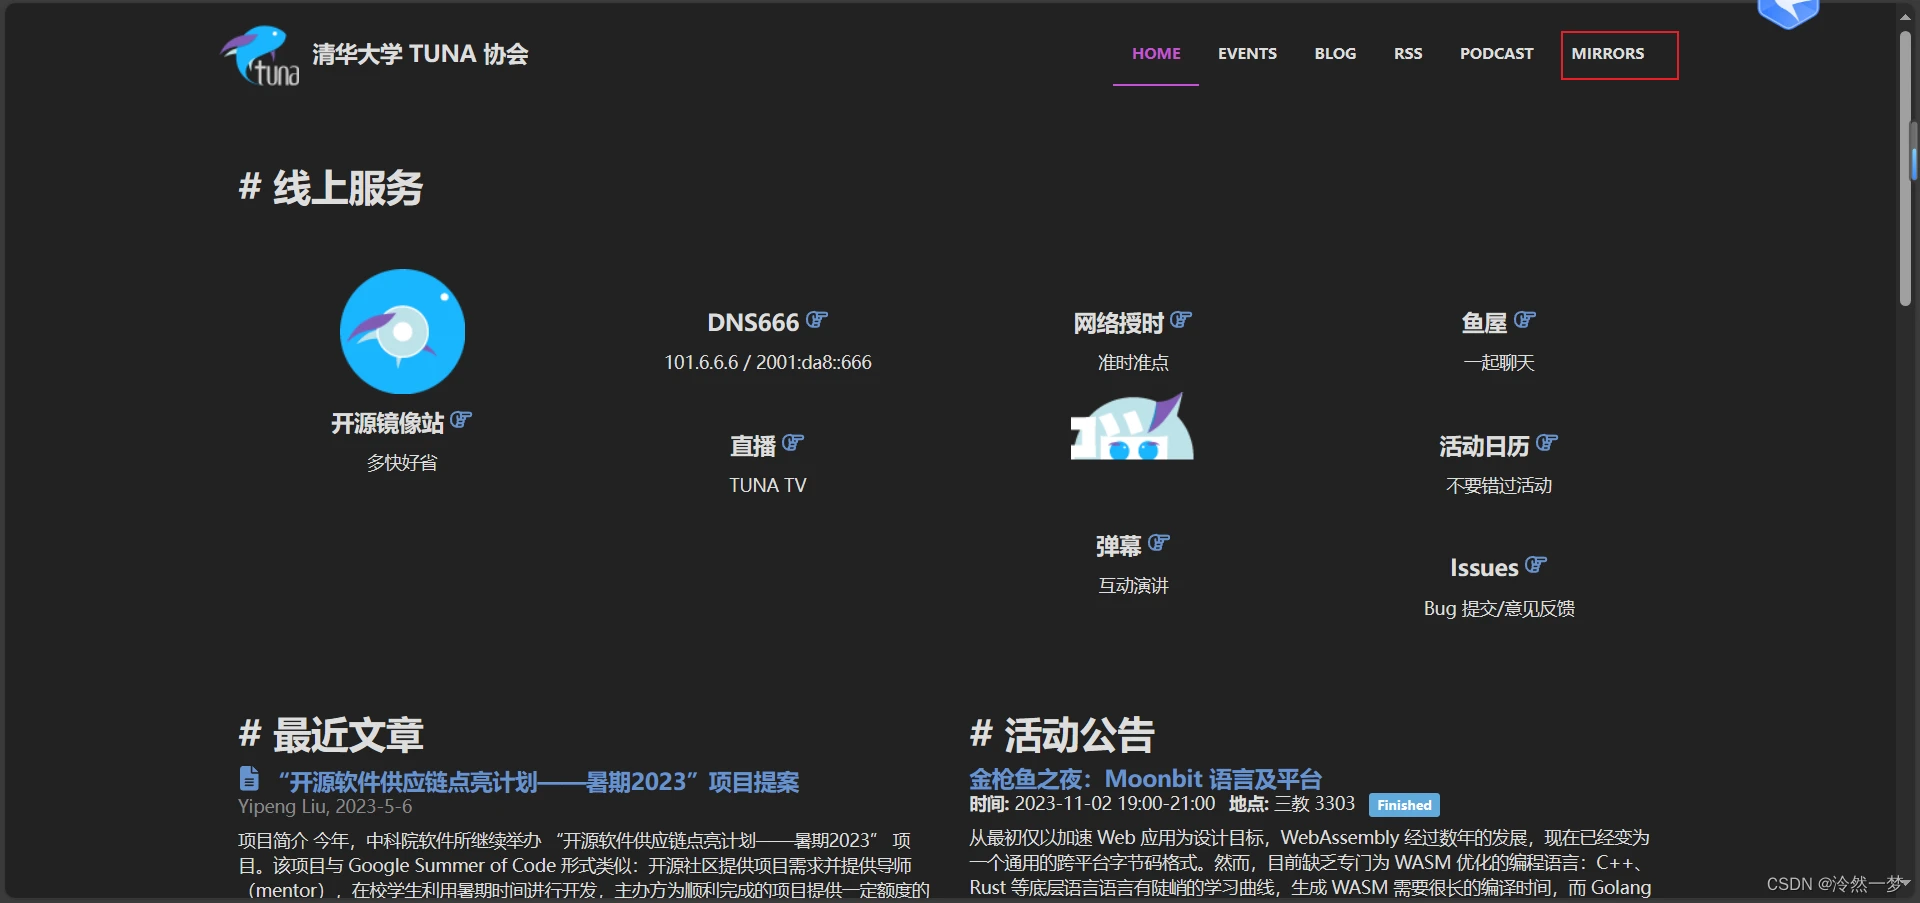Click the link icon next to 弹幕
This screenshot has width=1920, height=903.
point(1159,543)
